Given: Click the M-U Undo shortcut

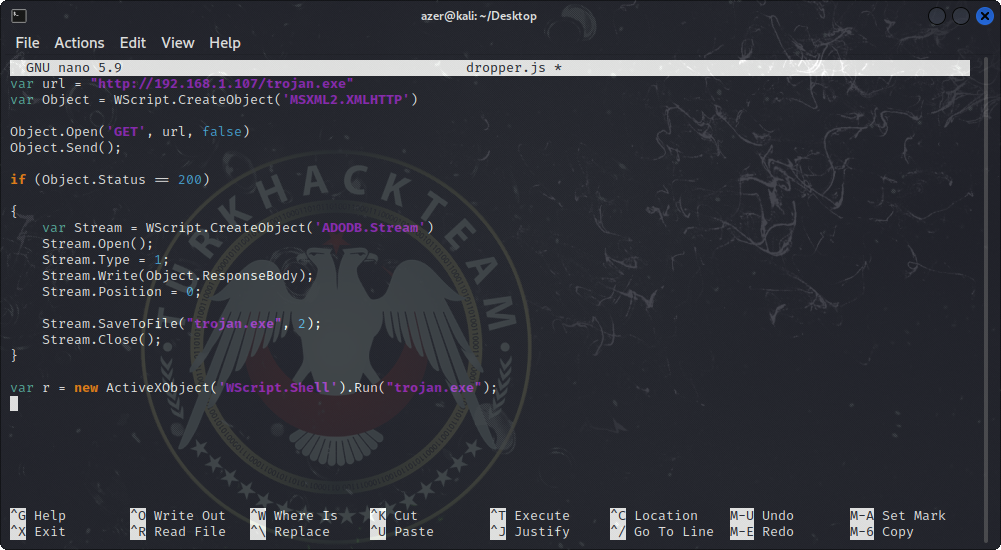Looking at the screenshot, I should 762,516.
